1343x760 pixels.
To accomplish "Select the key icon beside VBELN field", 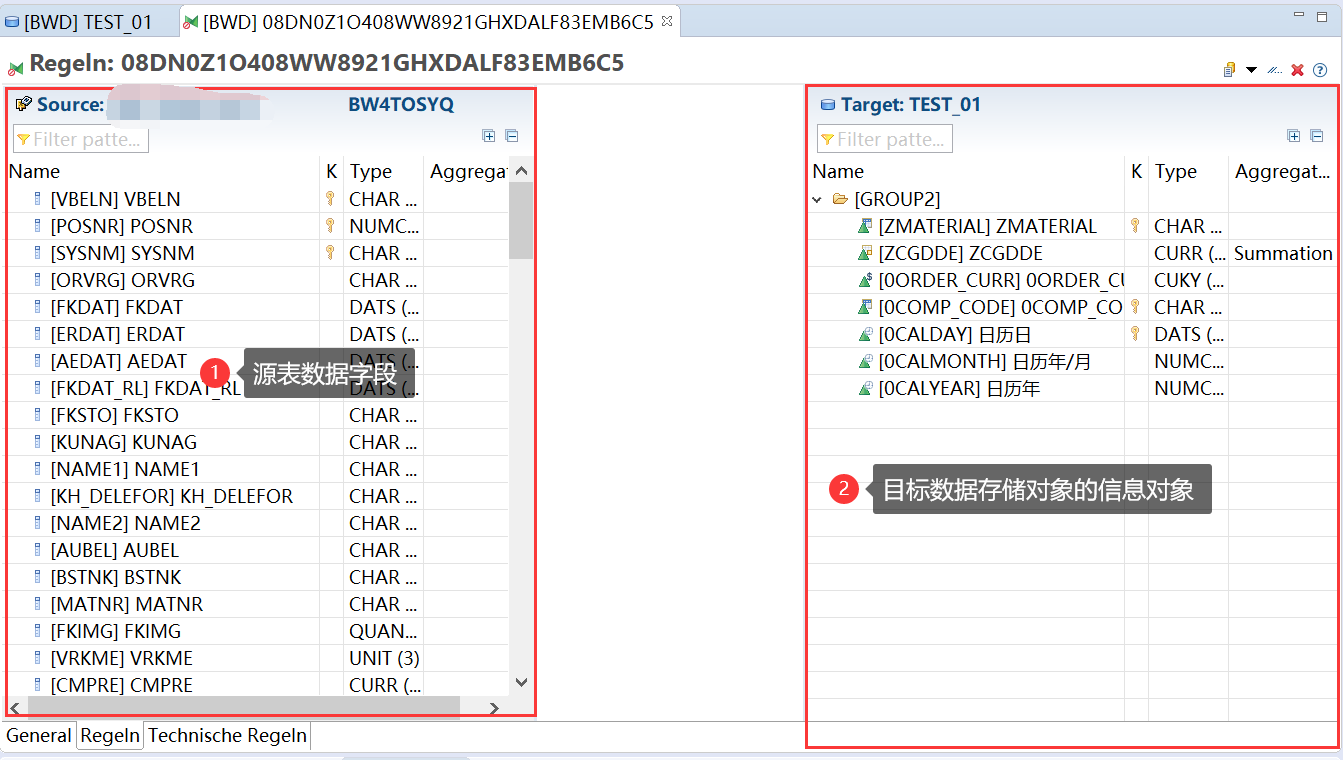I will pyautogui.click(x=330, y=198).
